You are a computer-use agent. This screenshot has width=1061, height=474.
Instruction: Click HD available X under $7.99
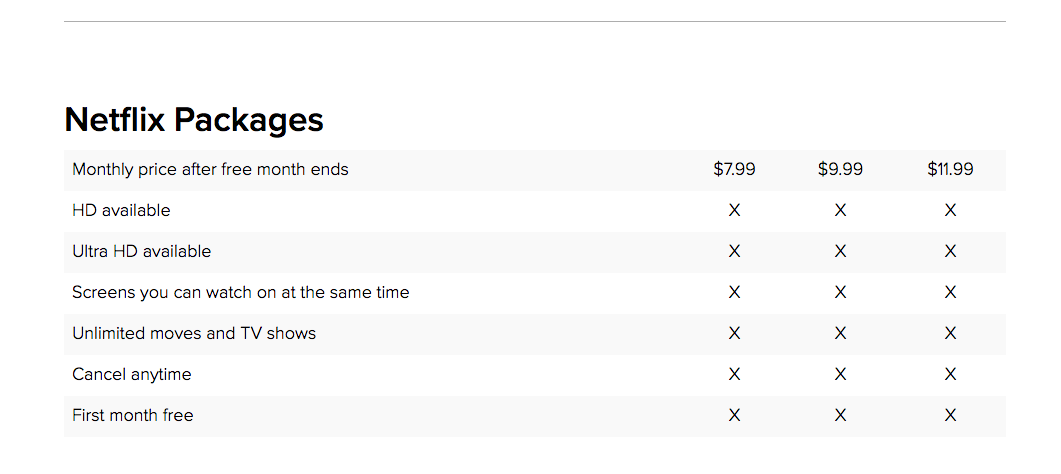[734, 210]
